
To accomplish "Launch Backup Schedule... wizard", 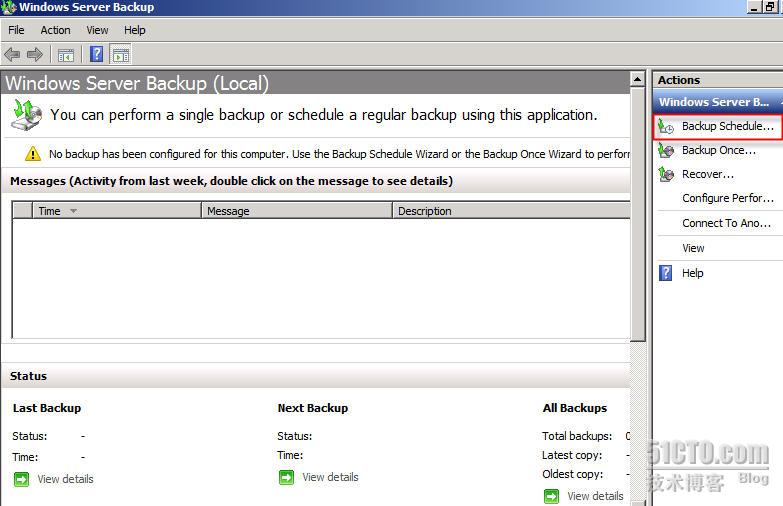I will 728,126.
